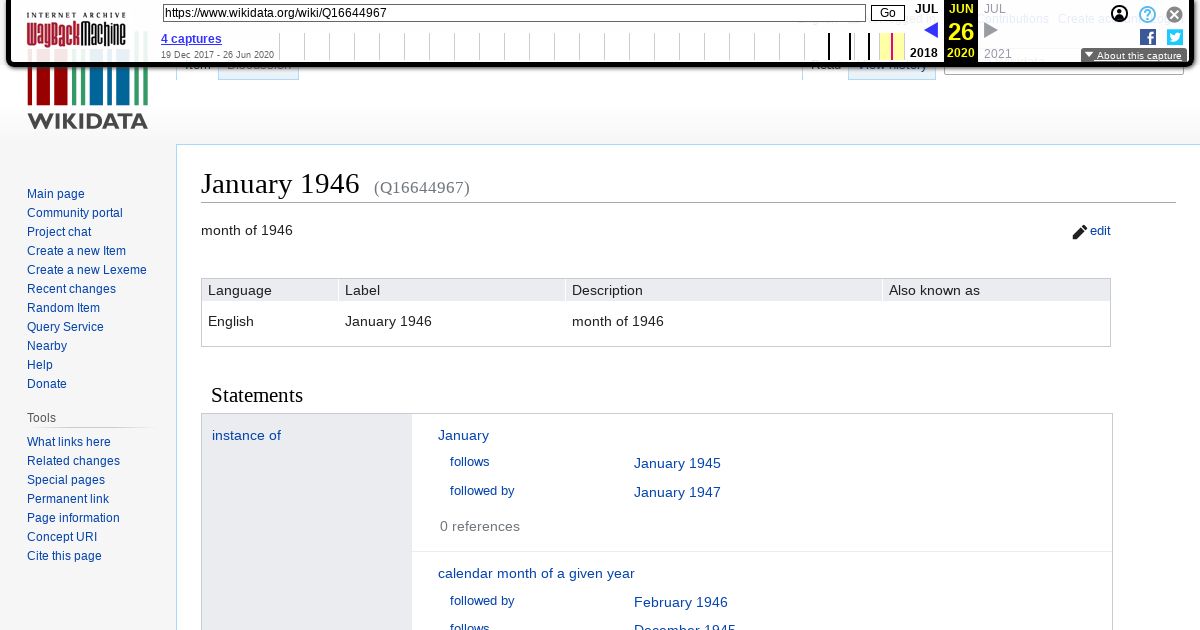Click Create a new Item
This screenshot has height=630, width=1200.
coord(76,251)
